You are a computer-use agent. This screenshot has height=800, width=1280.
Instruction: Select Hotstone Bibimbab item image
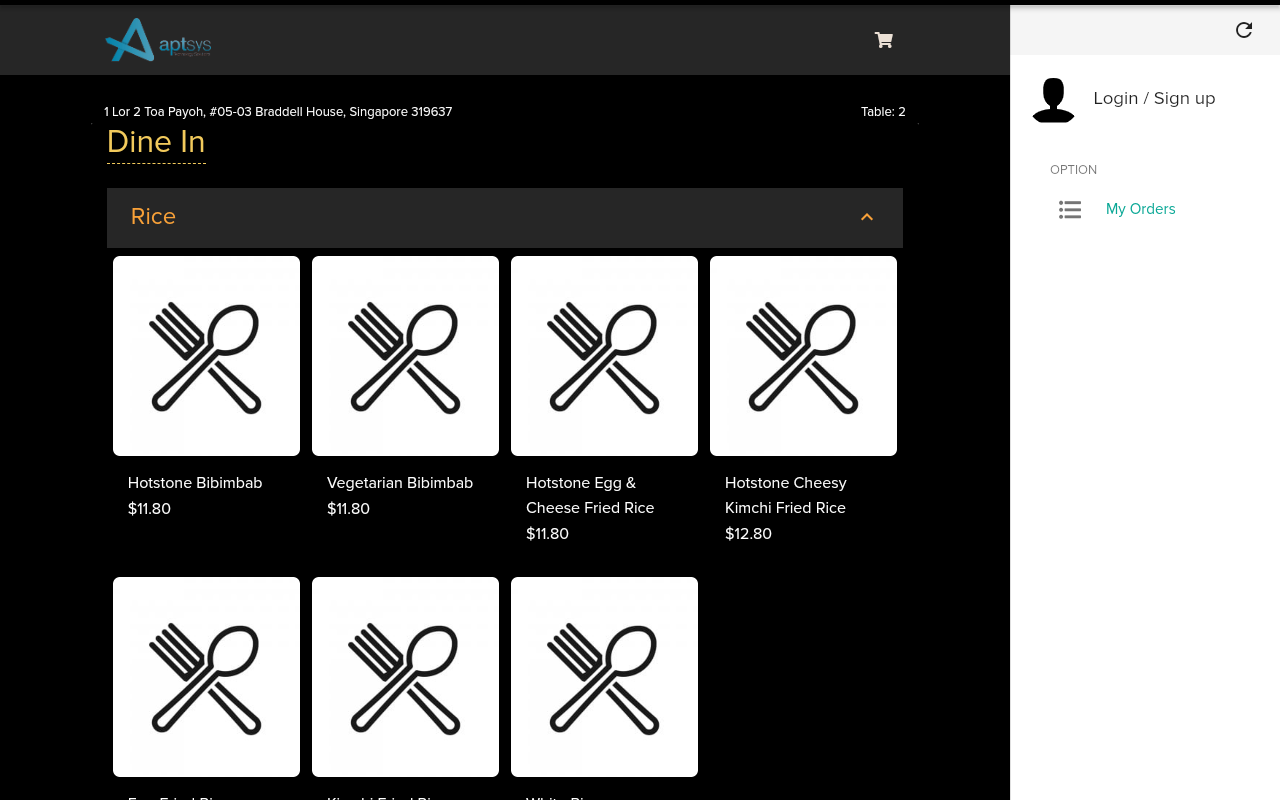click(x=206, y=356)
